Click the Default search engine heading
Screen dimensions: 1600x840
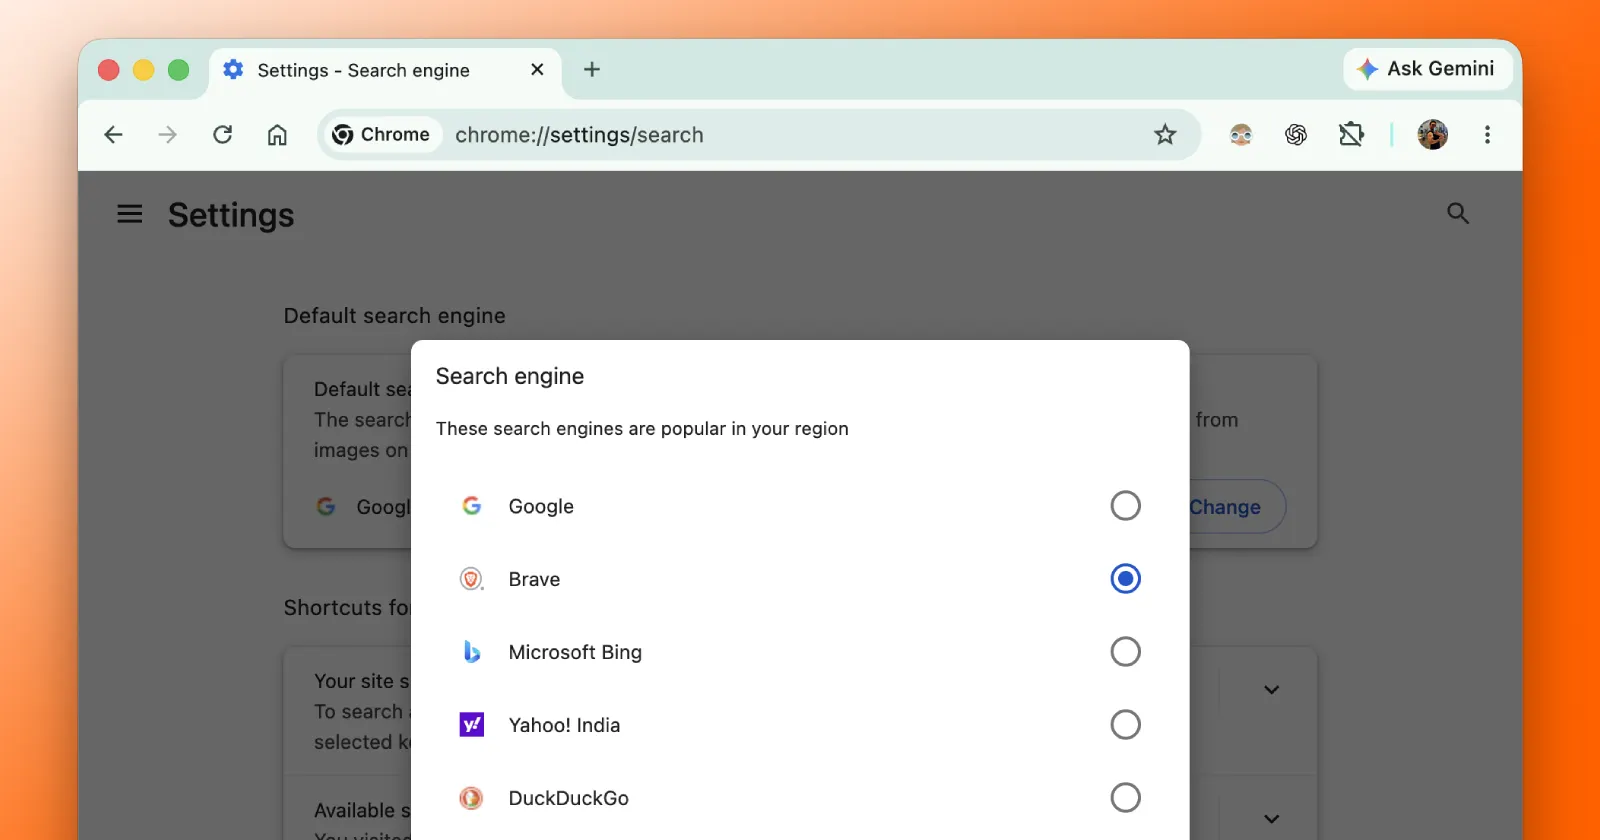(x=395, y=316)
